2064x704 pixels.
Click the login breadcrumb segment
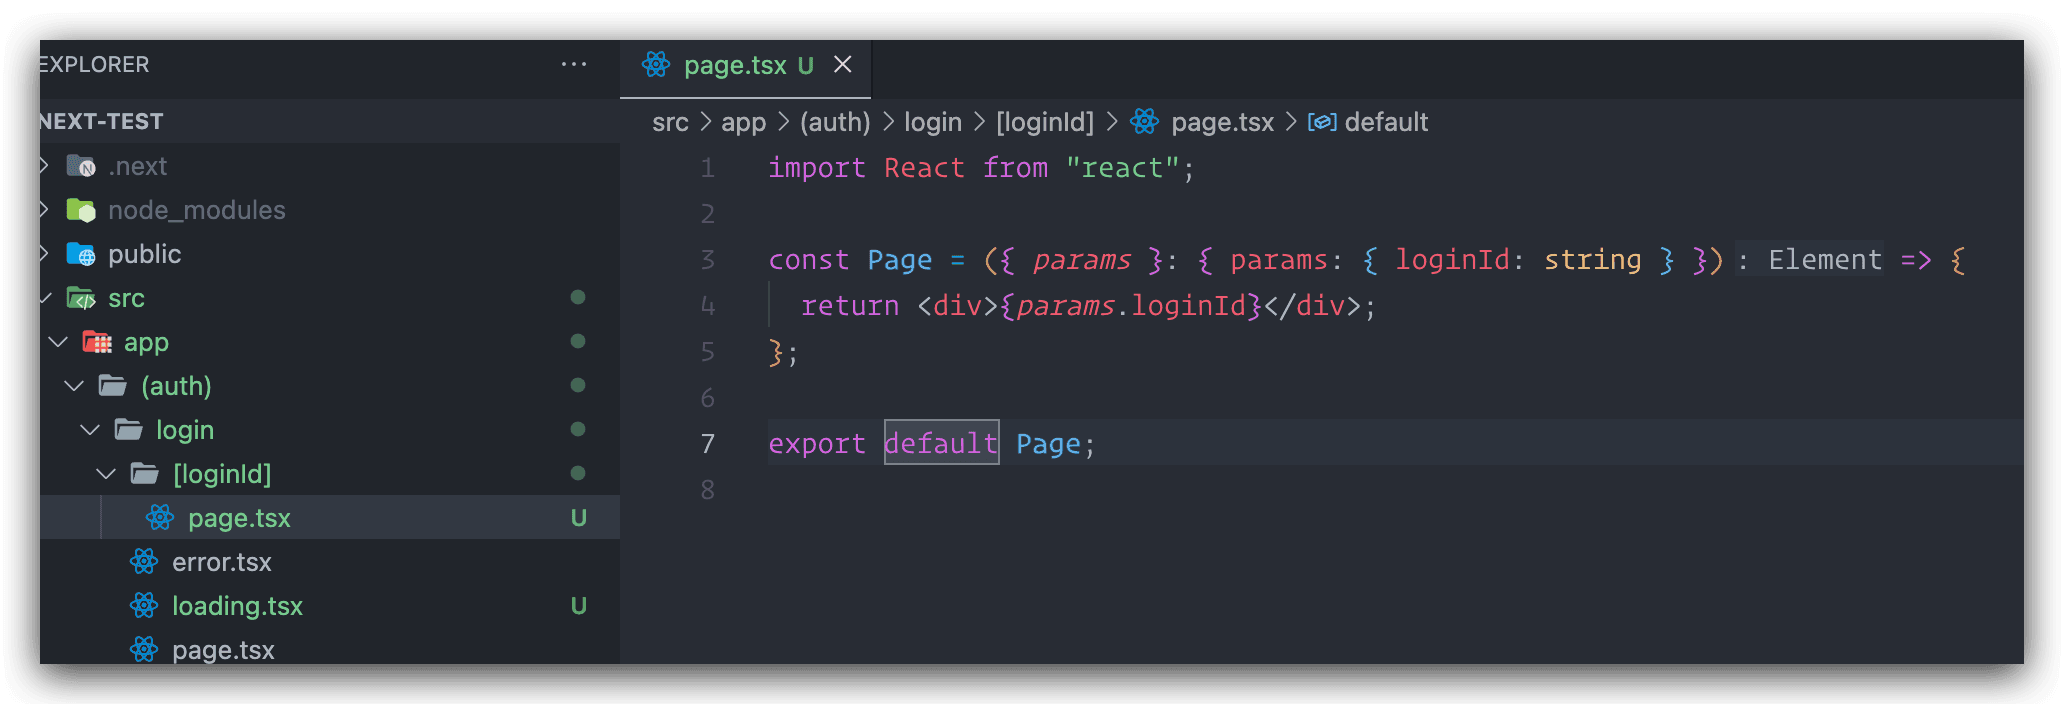932,122
